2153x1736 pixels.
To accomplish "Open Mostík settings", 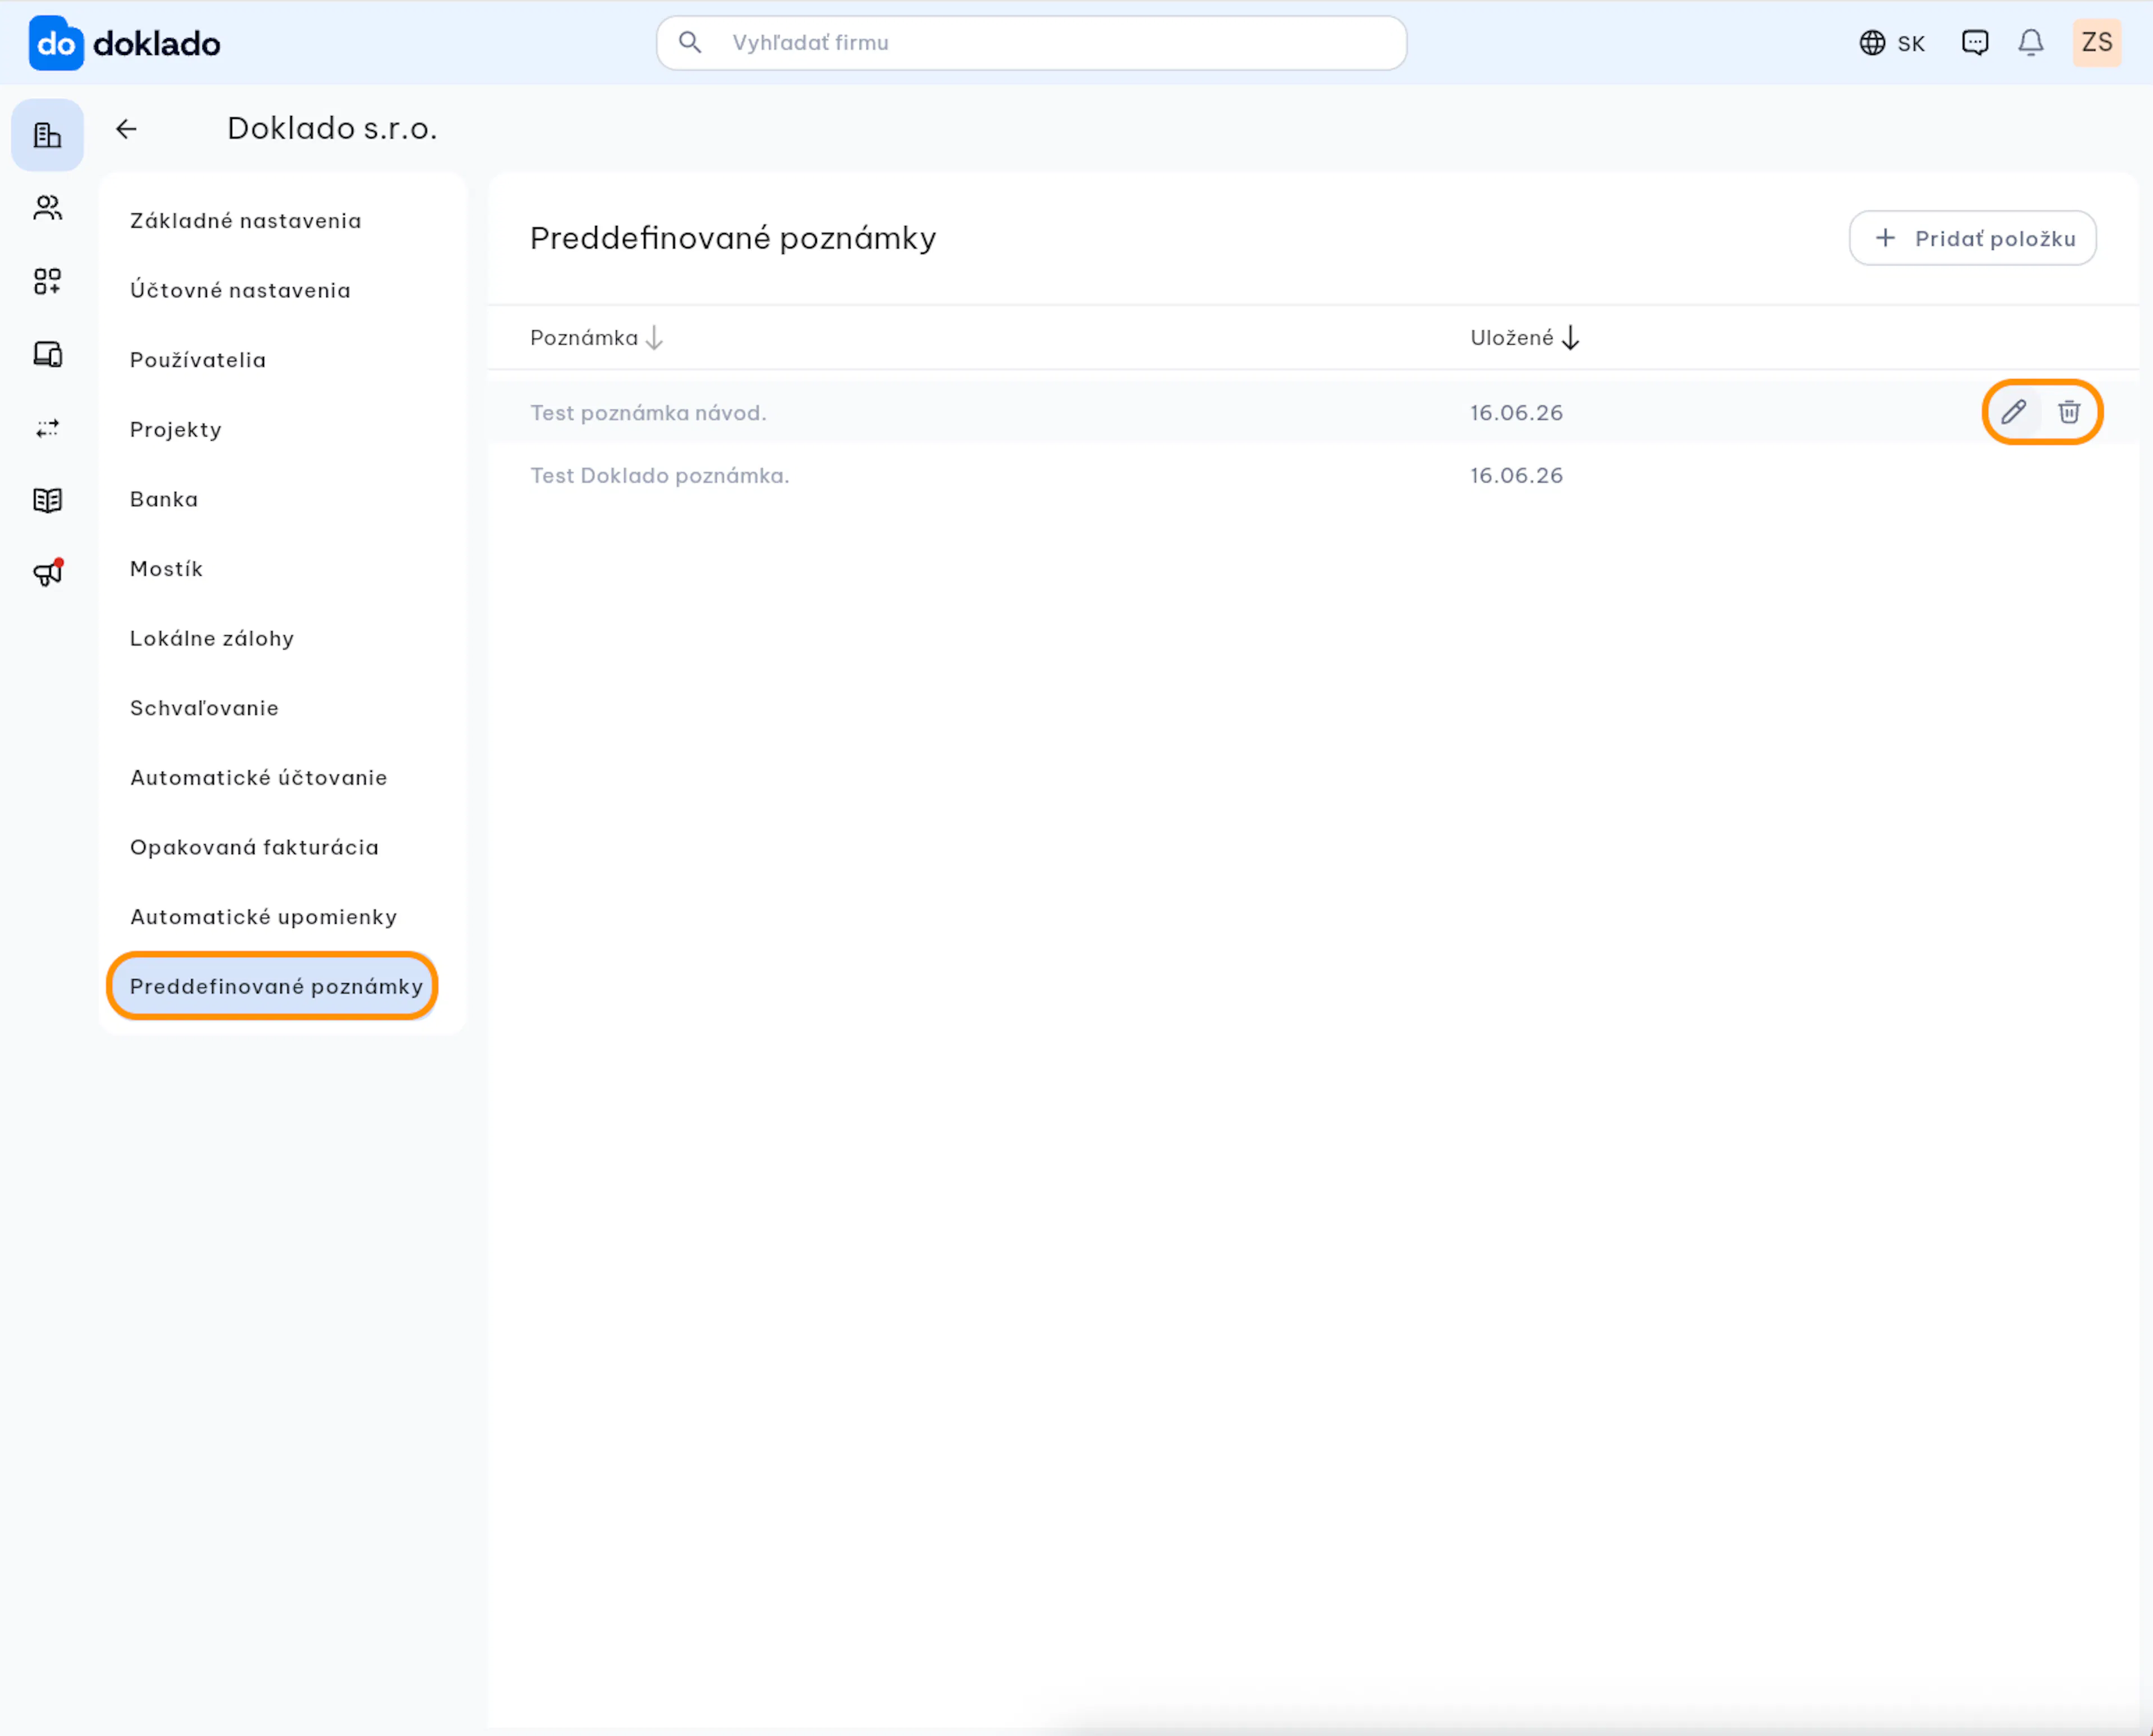I will [x=166, y=569].
